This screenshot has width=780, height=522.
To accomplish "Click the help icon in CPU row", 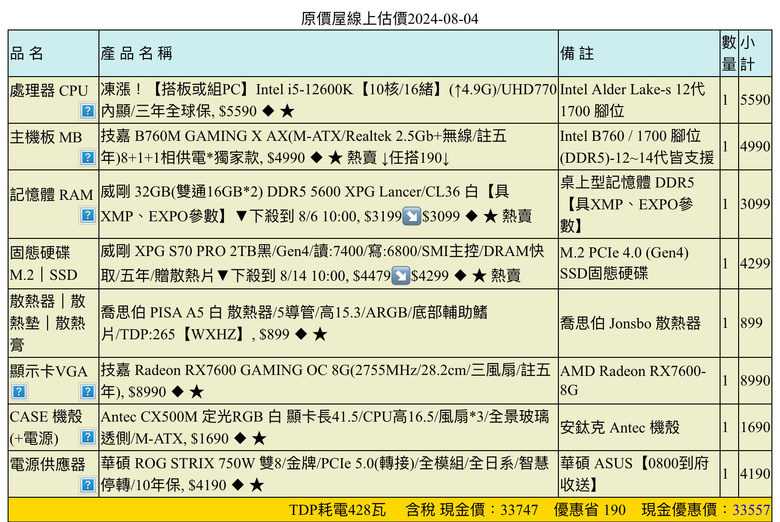I will click(x=88, y=110).
